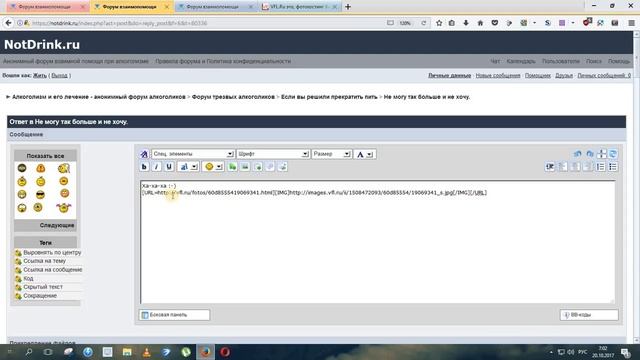Screen dimensions: 640x360
Task: Open the Windows notification center icon
Action: tap(625, 352)
